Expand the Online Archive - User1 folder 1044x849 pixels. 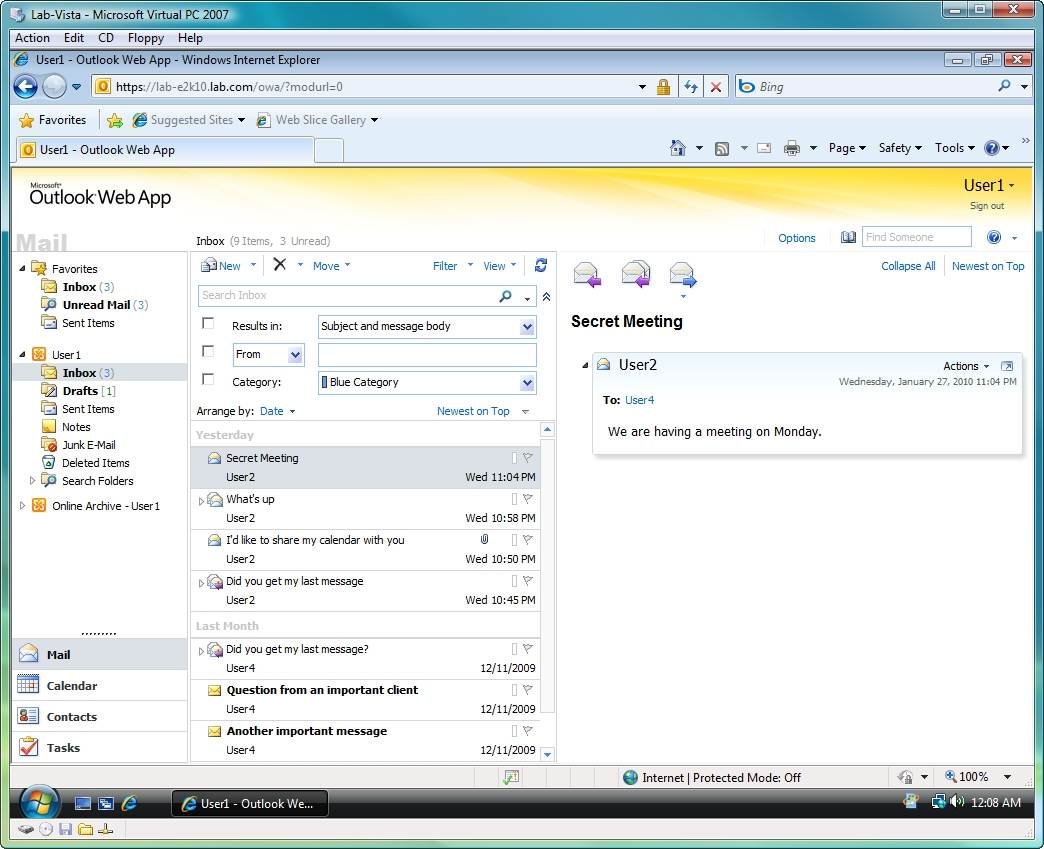point(23,506)
